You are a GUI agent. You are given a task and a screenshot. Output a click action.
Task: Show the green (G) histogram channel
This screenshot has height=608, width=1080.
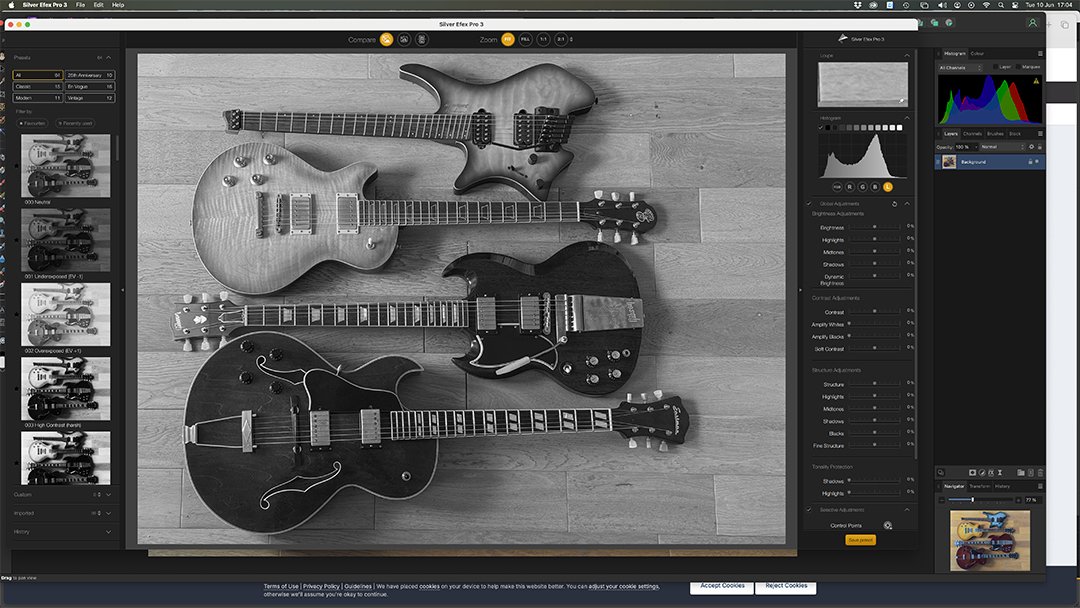(862, 187)
